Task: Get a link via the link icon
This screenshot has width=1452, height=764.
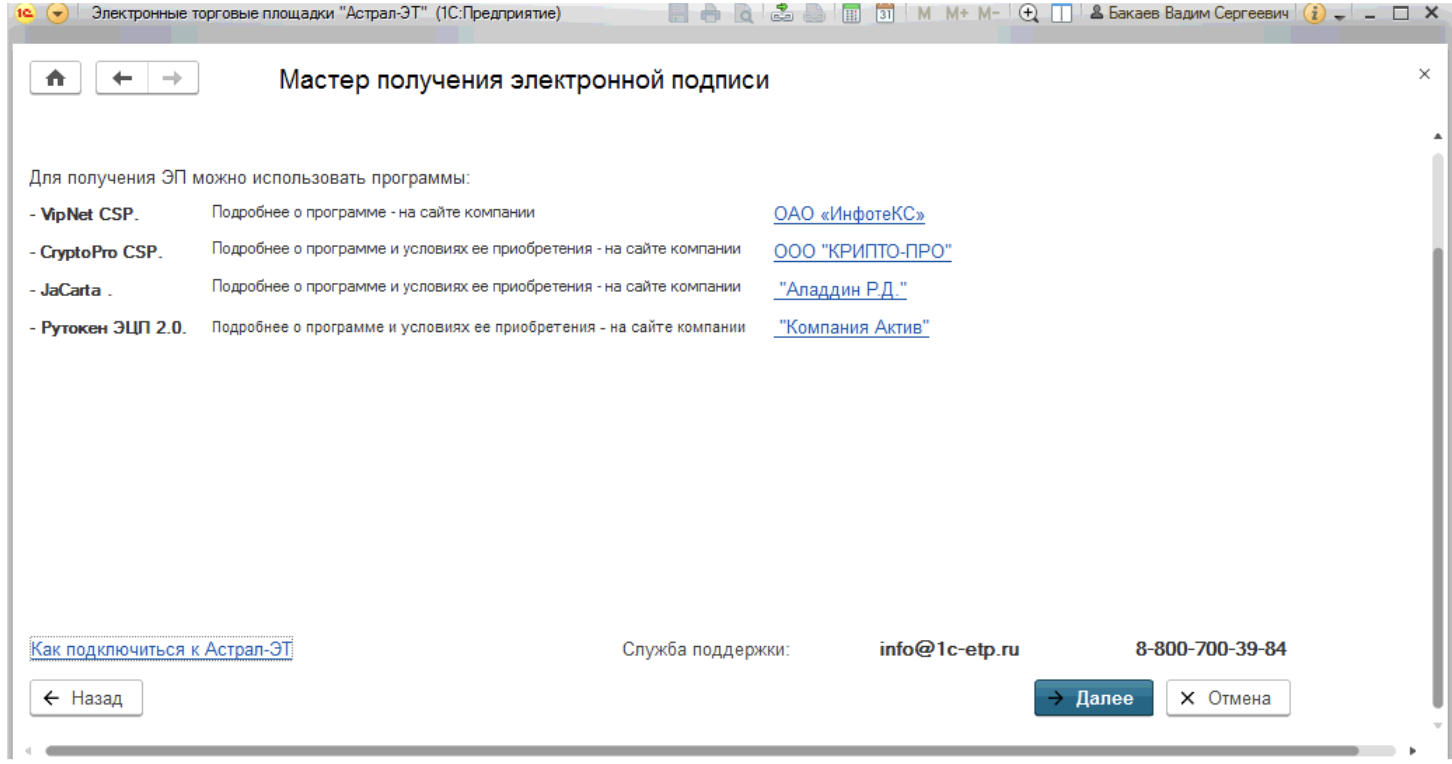Action: (783, 14)
